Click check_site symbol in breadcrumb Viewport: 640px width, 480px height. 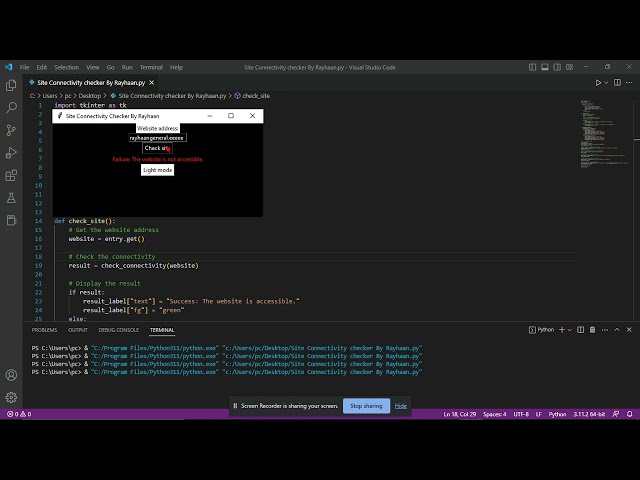[252, 96]
